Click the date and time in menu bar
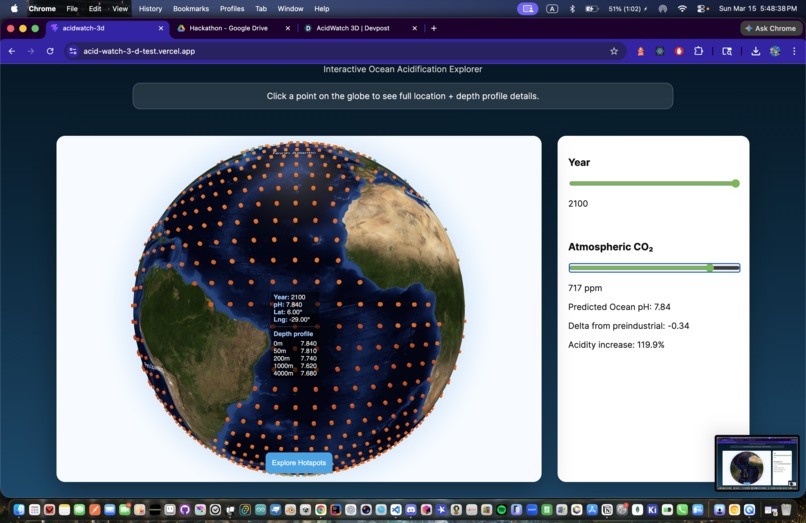This screenshot has width=806, height=523. [758, 9]
